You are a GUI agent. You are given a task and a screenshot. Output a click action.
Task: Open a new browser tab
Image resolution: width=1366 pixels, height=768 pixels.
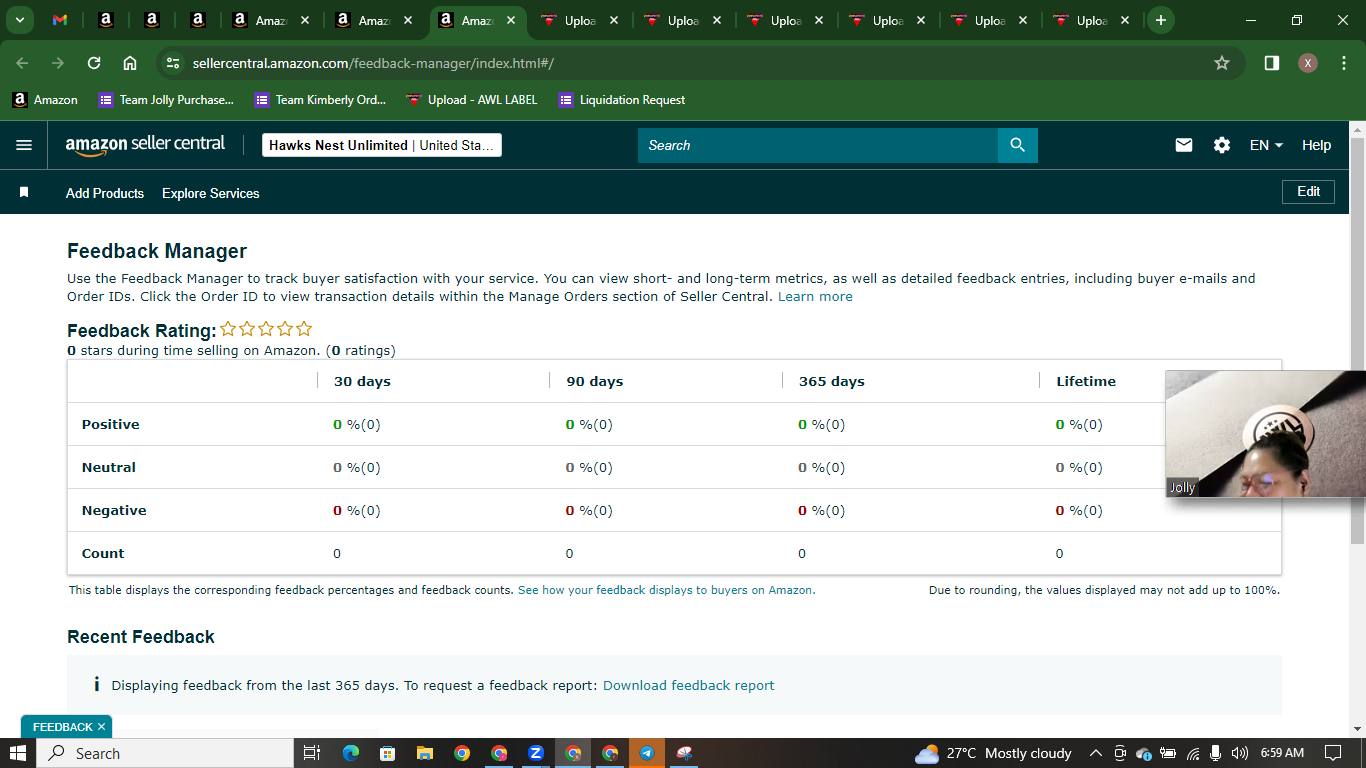(1160, 20)
